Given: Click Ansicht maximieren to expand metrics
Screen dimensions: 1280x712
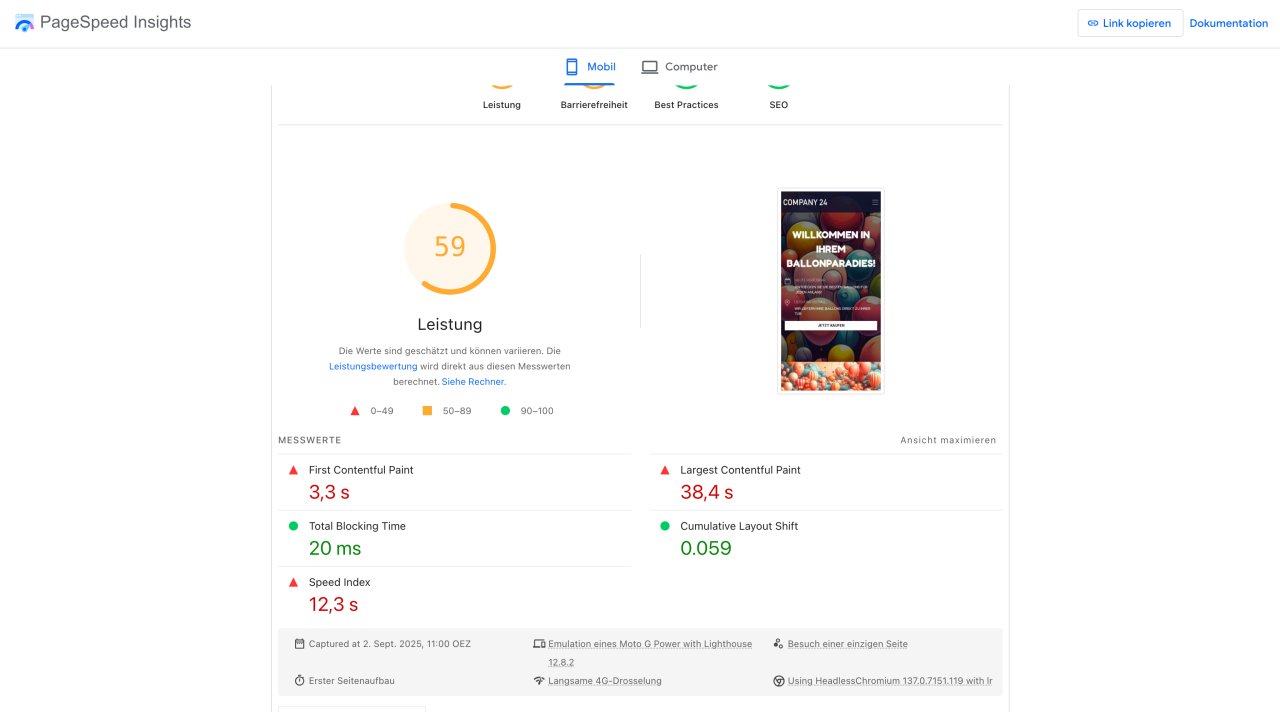Looking at the screenshot, I should 948,440.
